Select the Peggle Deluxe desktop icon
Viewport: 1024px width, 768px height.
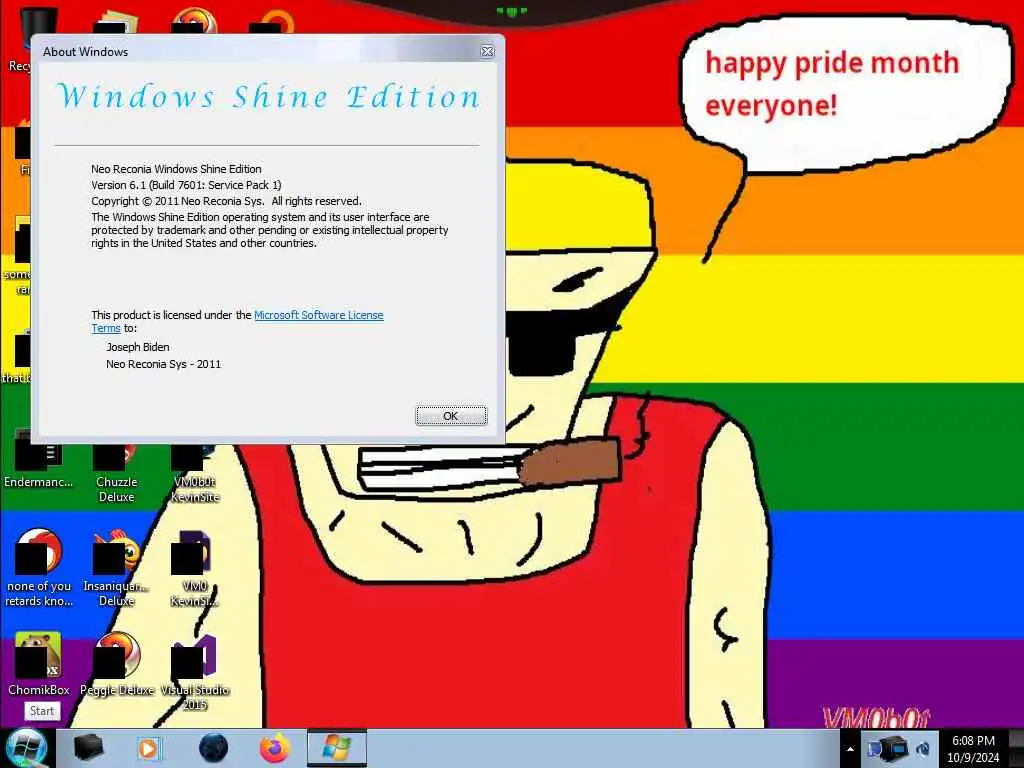(116, 663)
